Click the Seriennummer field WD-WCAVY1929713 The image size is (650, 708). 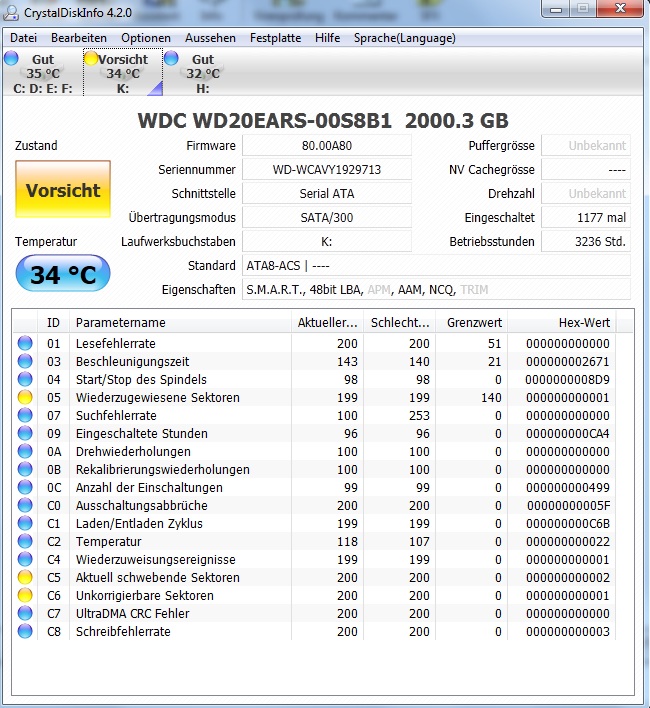click(x=327, y=170)
